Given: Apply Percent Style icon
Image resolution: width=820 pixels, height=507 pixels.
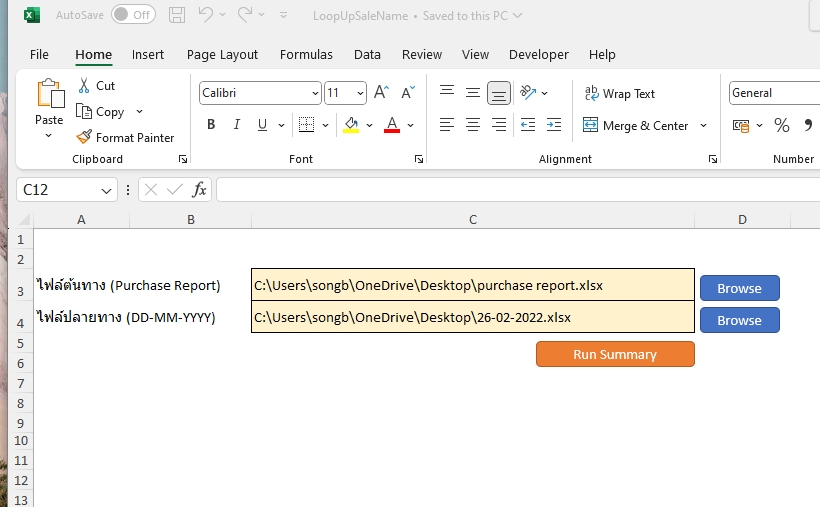Looking at the screenshot, I should (x=782, y=126).
